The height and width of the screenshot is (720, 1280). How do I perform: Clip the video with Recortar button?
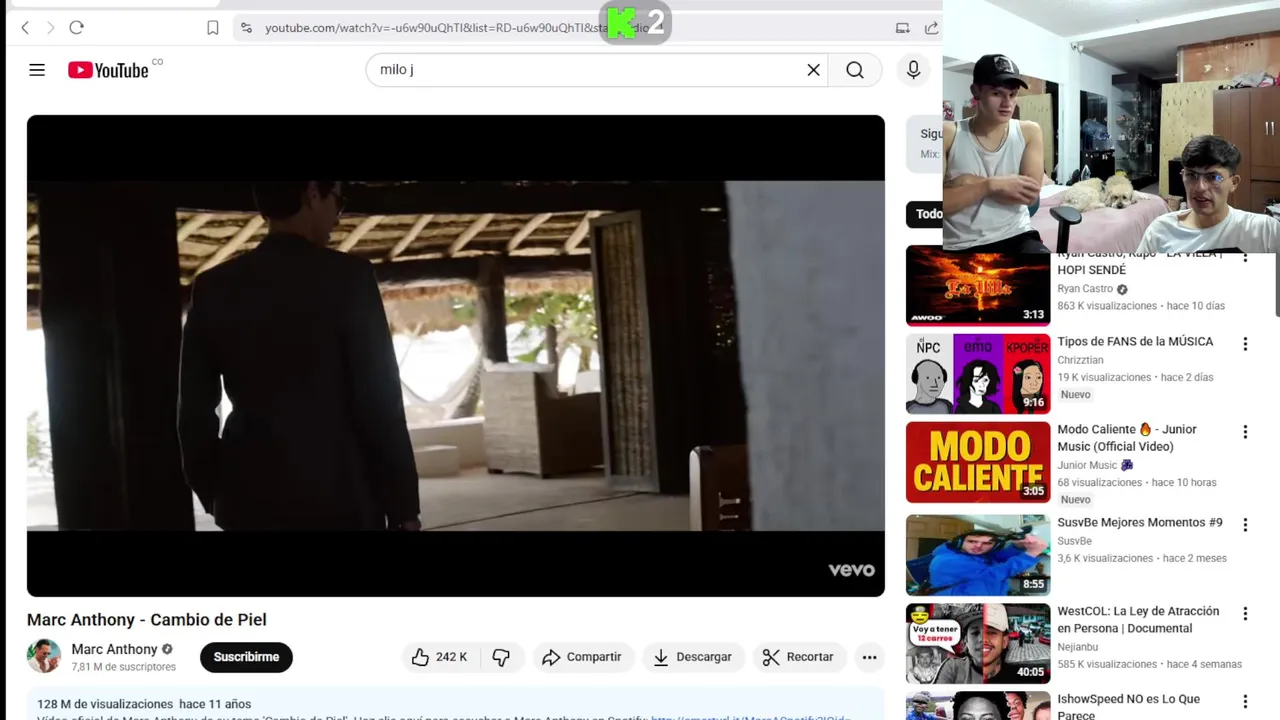(x=797, y=657)
